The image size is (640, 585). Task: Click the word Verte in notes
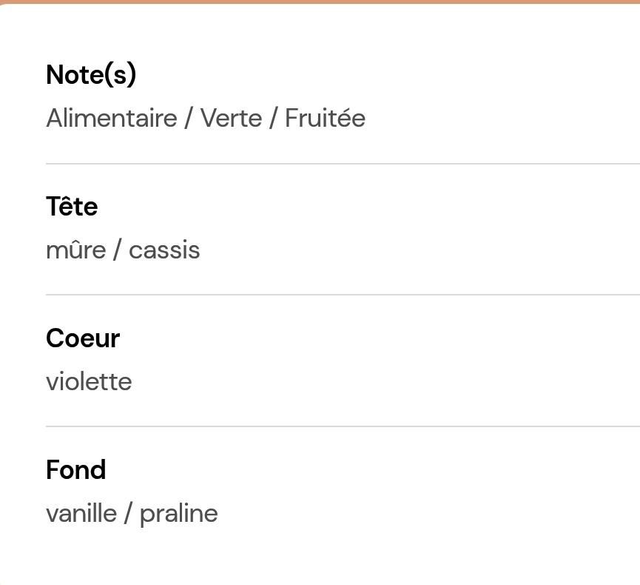(231, 118)
